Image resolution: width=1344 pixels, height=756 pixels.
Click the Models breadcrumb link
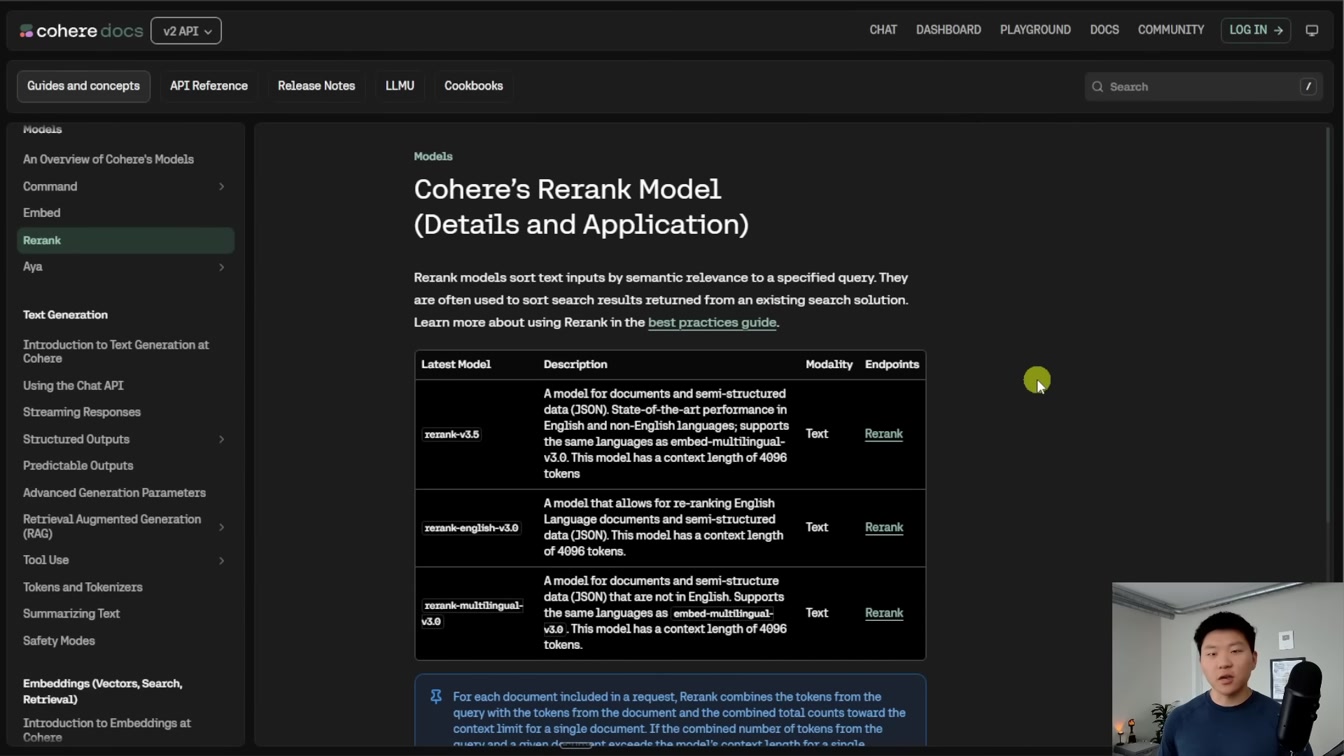[x=433, y=157]
